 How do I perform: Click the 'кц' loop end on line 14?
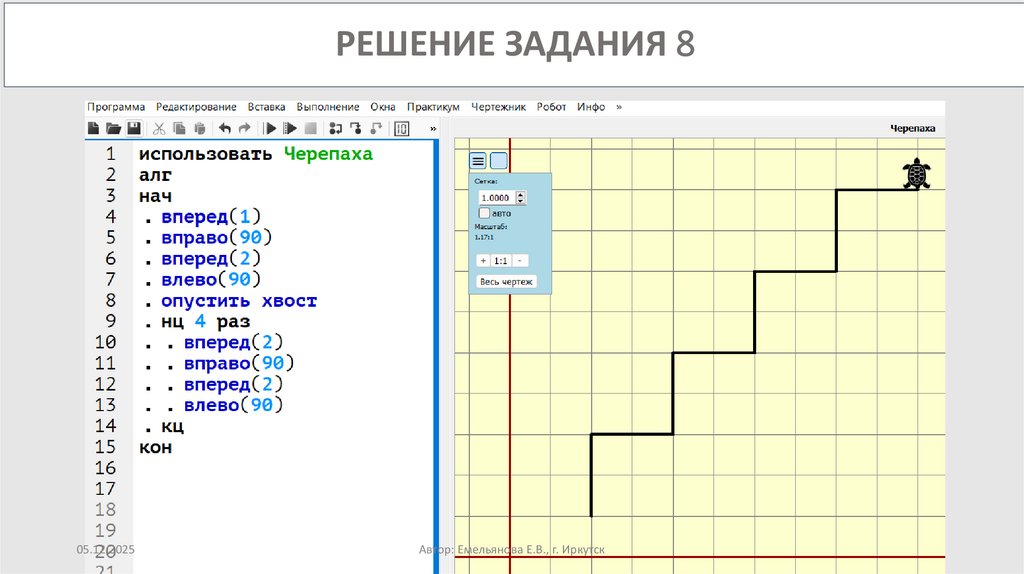[172, 426]
